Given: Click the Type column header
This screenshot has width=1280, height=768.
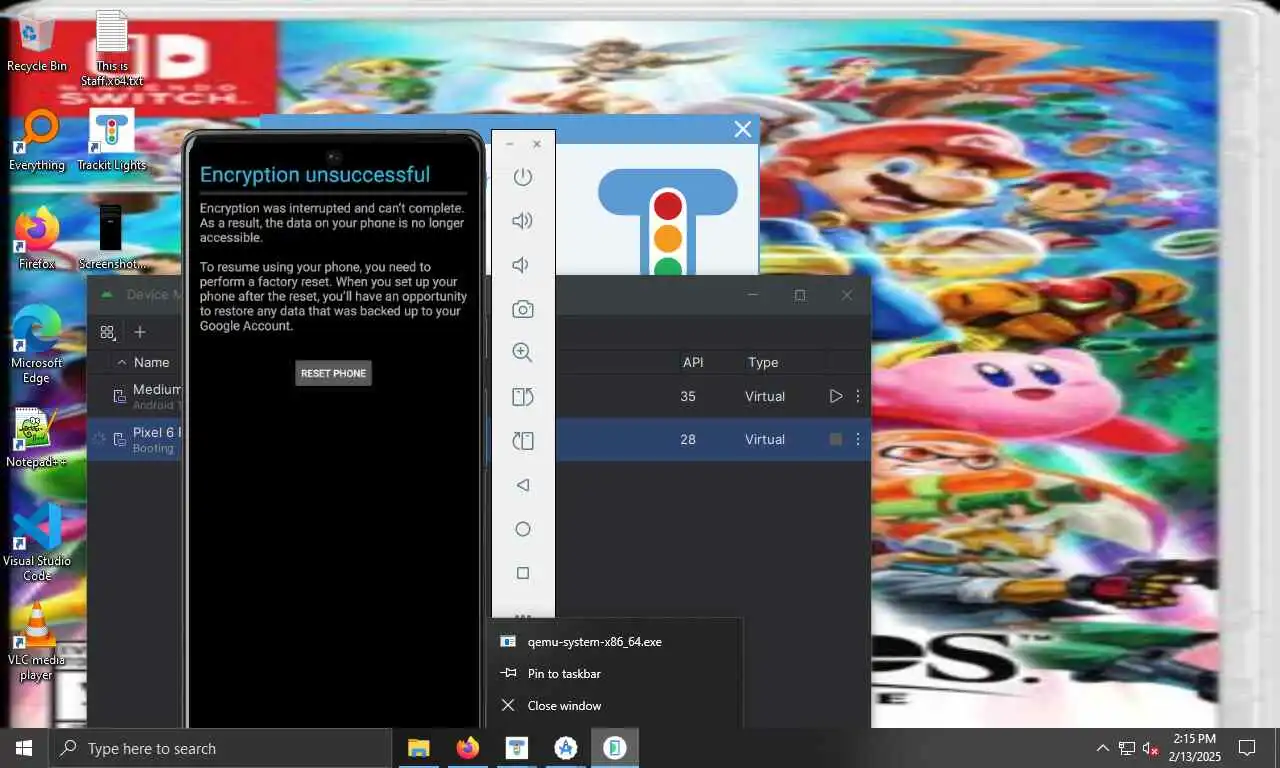Looking at the screenshot, I should (x=763, y=362).
